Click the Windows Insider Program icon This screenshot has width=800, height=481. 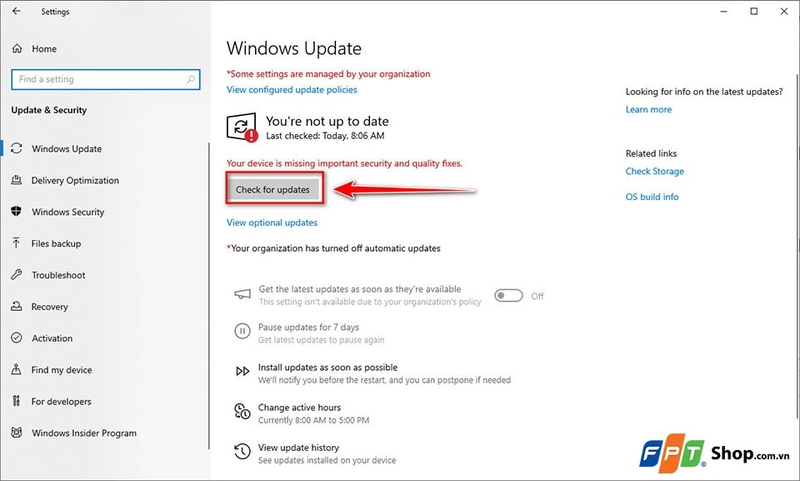point(16,433)
